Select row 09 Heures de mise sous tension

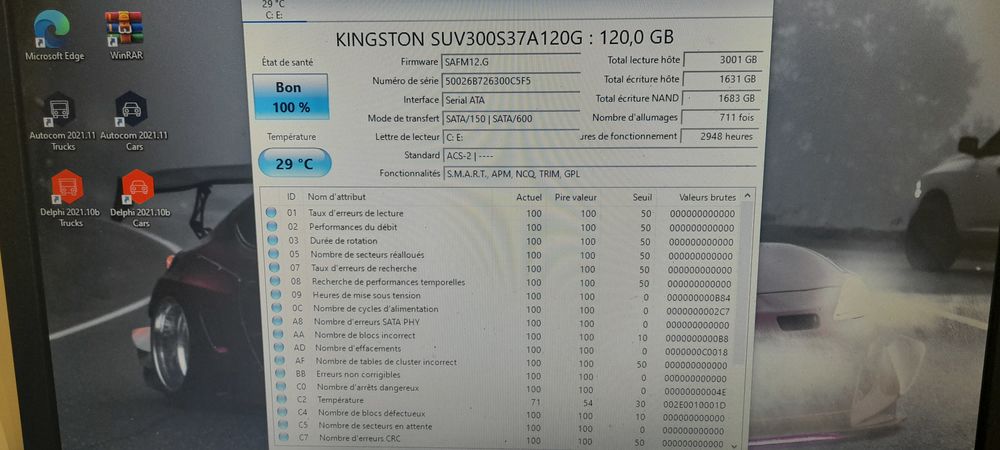501,296
